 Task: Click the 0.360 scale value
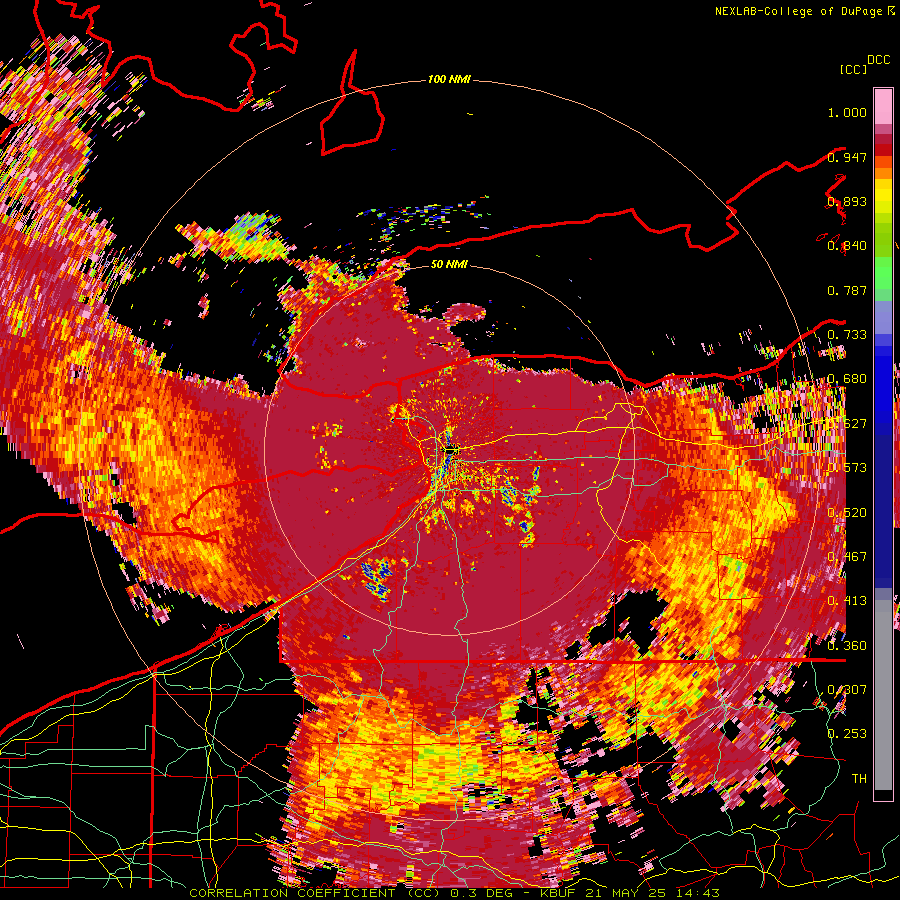[847, 645]
